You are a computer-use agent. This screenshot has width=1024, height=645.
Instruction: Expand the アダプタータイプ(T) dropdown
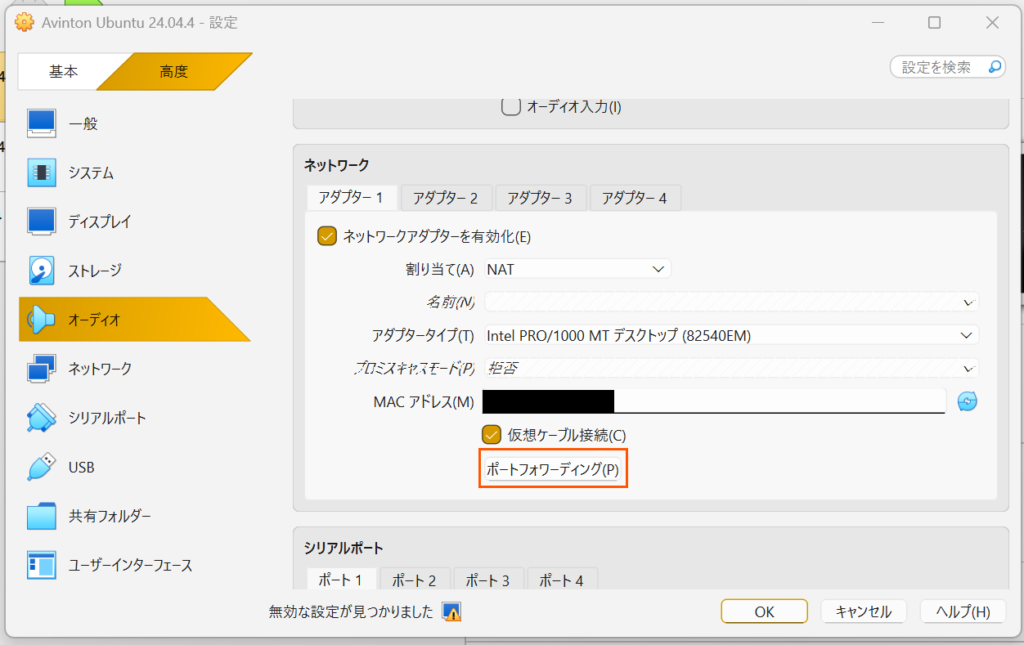point(731,336)
